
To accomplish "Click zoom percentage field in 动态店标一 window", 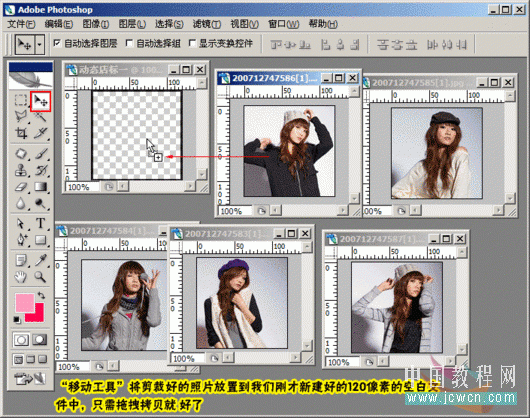I will tap(83, 187).
